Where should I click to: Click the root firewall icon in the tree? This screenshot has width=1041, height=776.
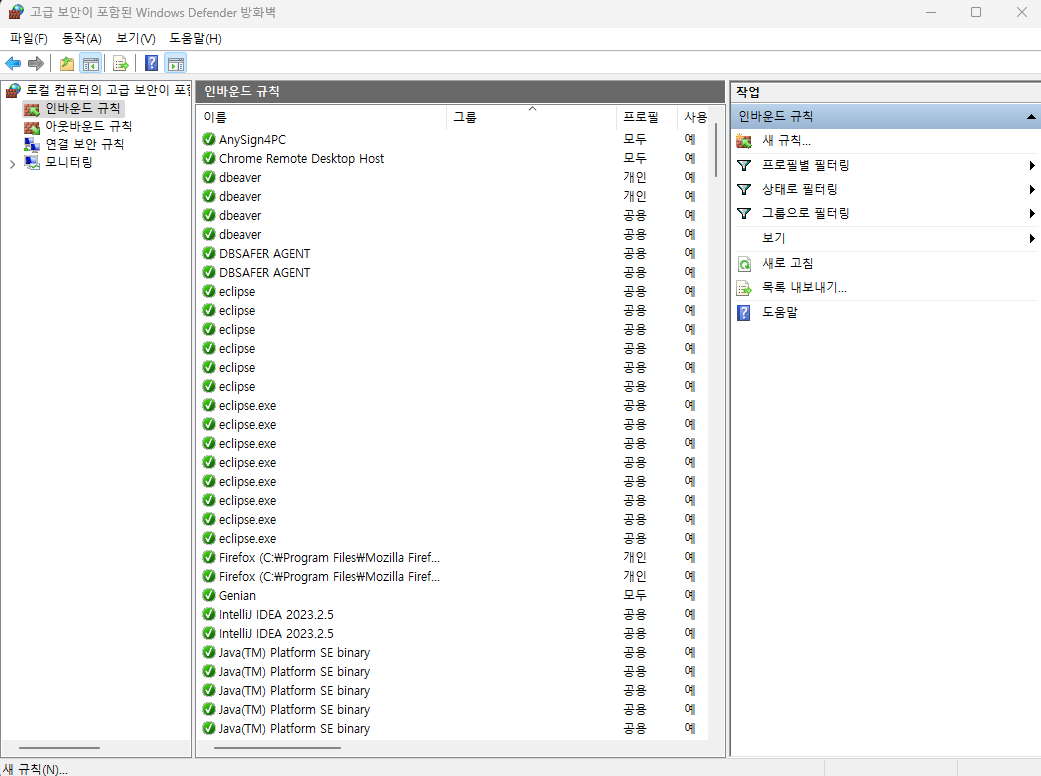click(13, 90)
